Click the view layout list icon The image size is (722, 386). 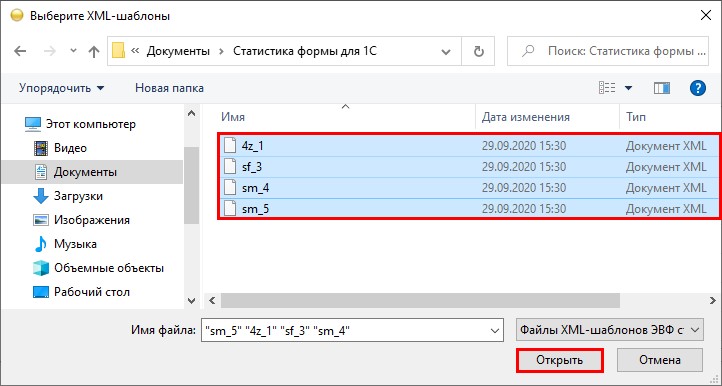[607, 88]
